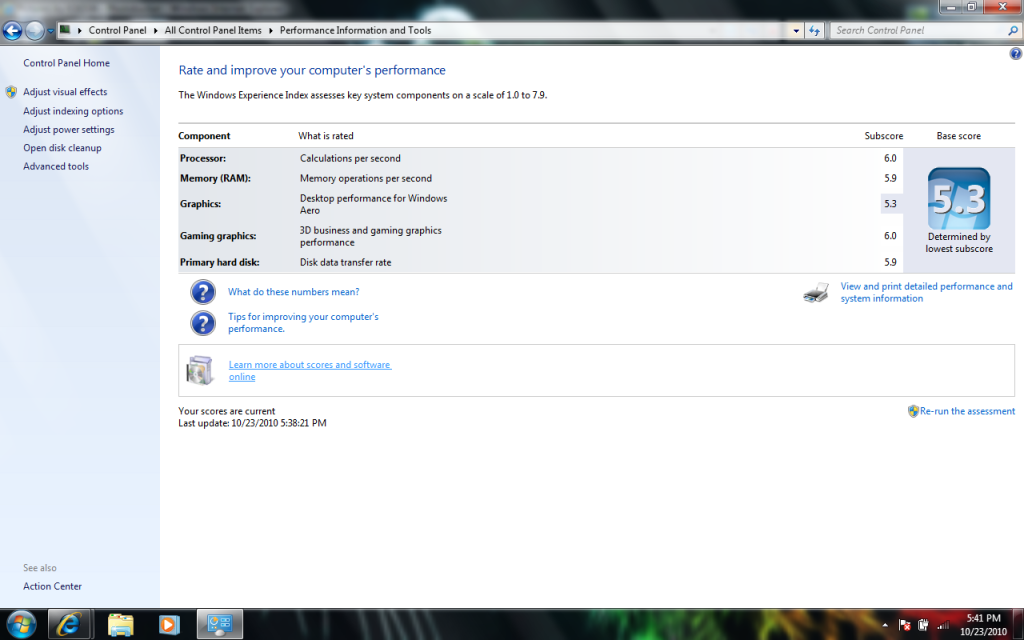Screen dimensions: 1024x640
Task: Click the 5.3 base score badge
Action: click(x=959, y=199)
